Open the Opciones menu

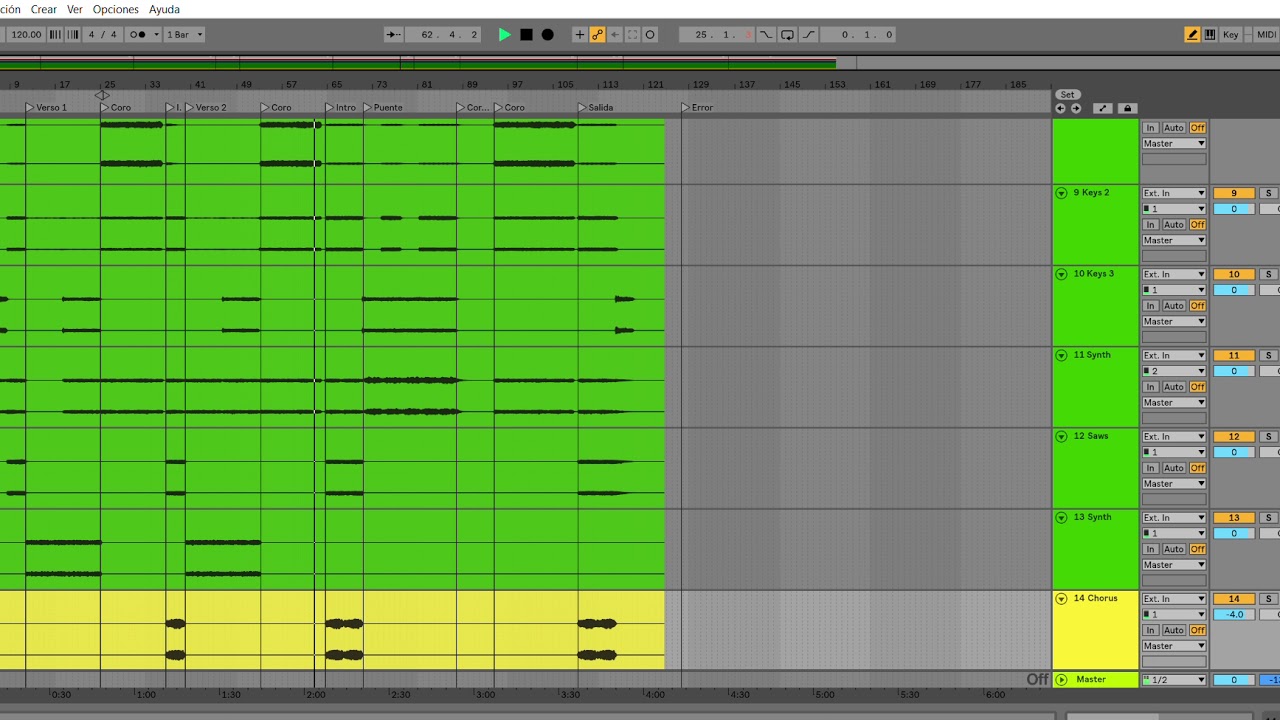(116, 9)
